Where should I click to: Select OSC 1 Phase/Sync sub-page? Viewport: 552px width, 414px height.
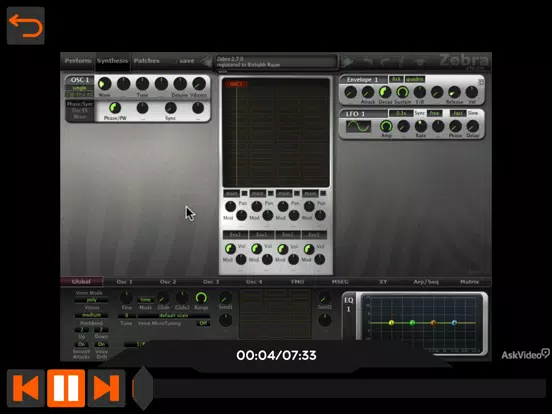coord(80,104)
